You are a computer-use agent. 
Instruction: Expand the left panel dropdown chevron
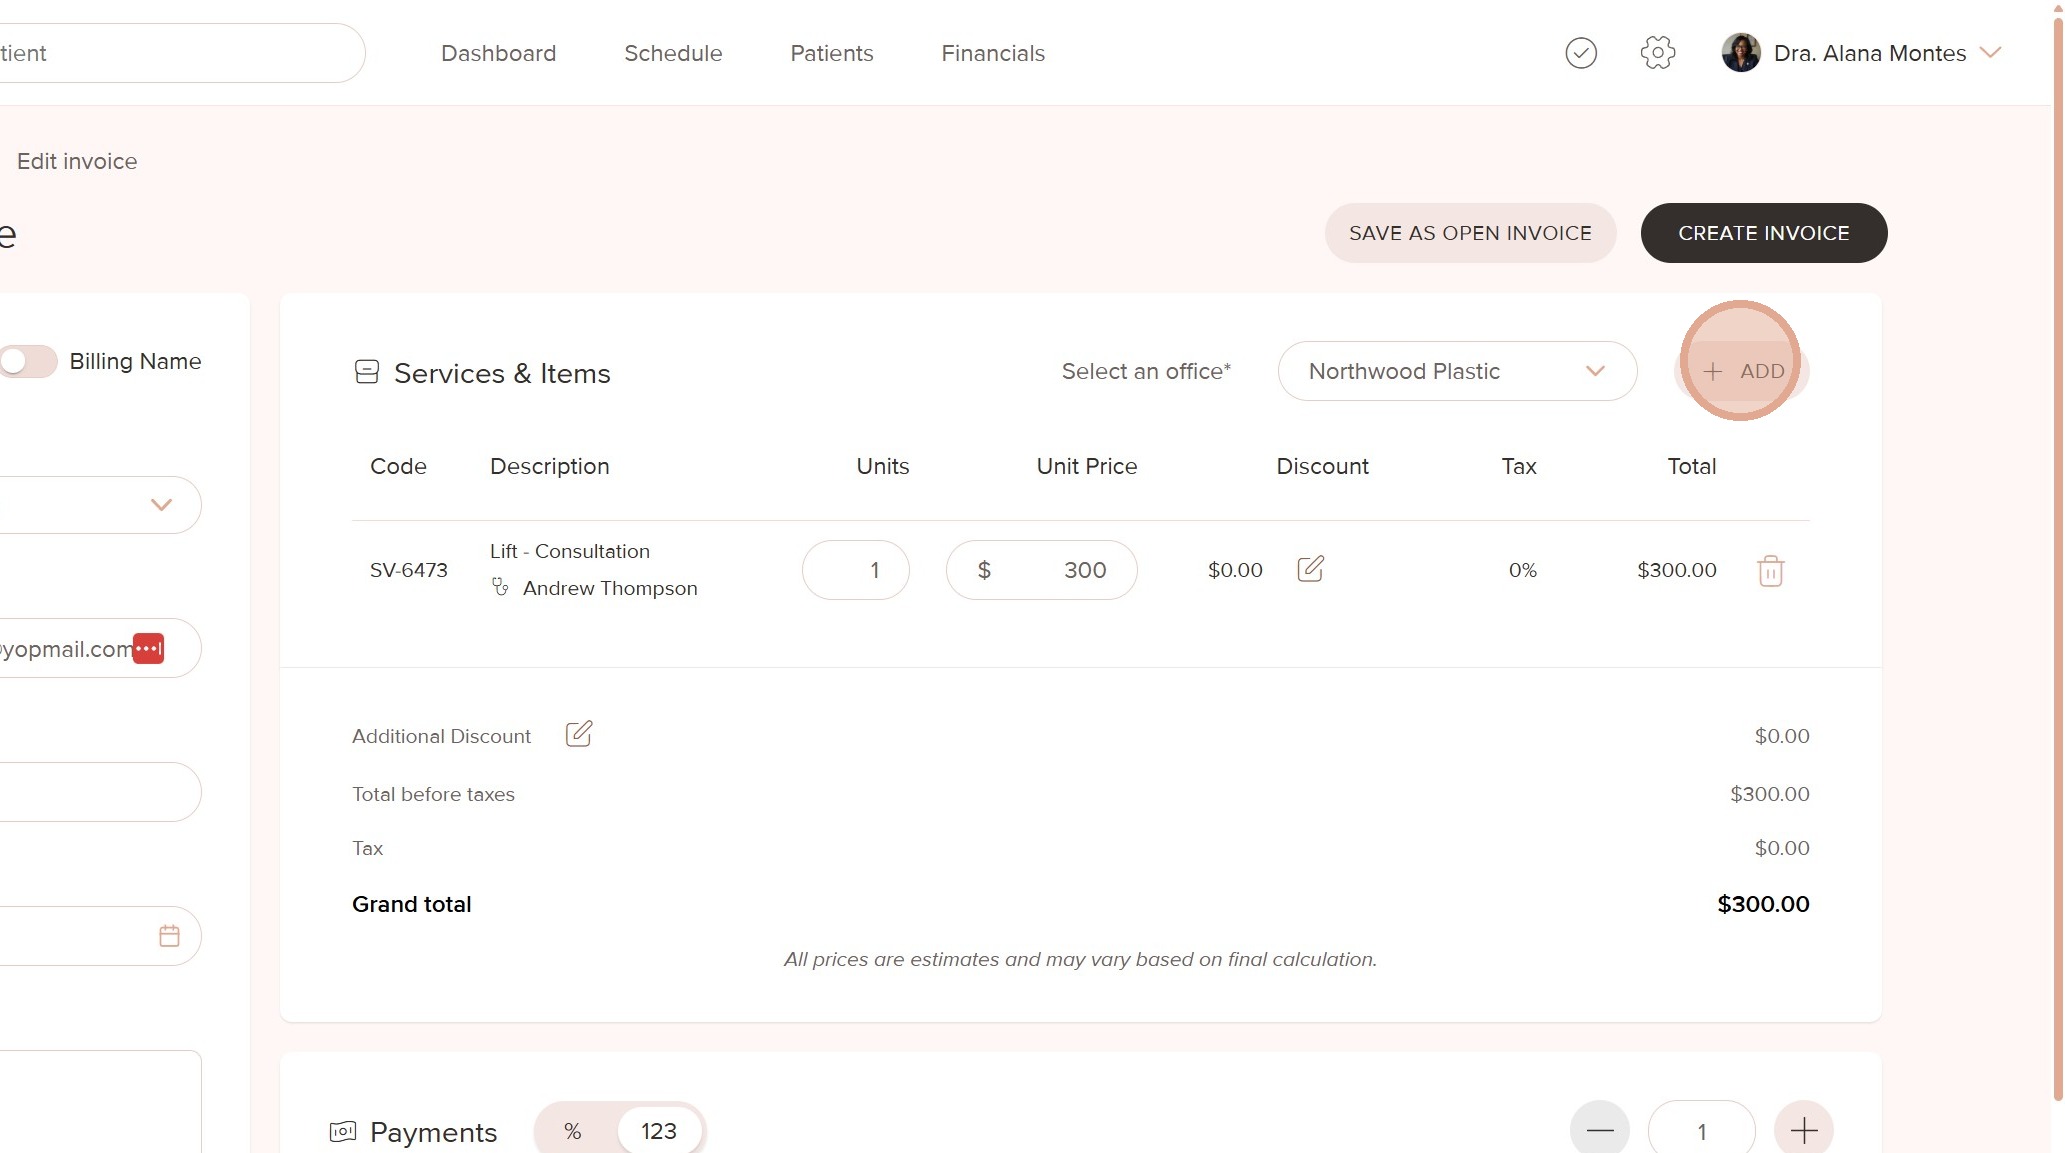pos(161,505)
